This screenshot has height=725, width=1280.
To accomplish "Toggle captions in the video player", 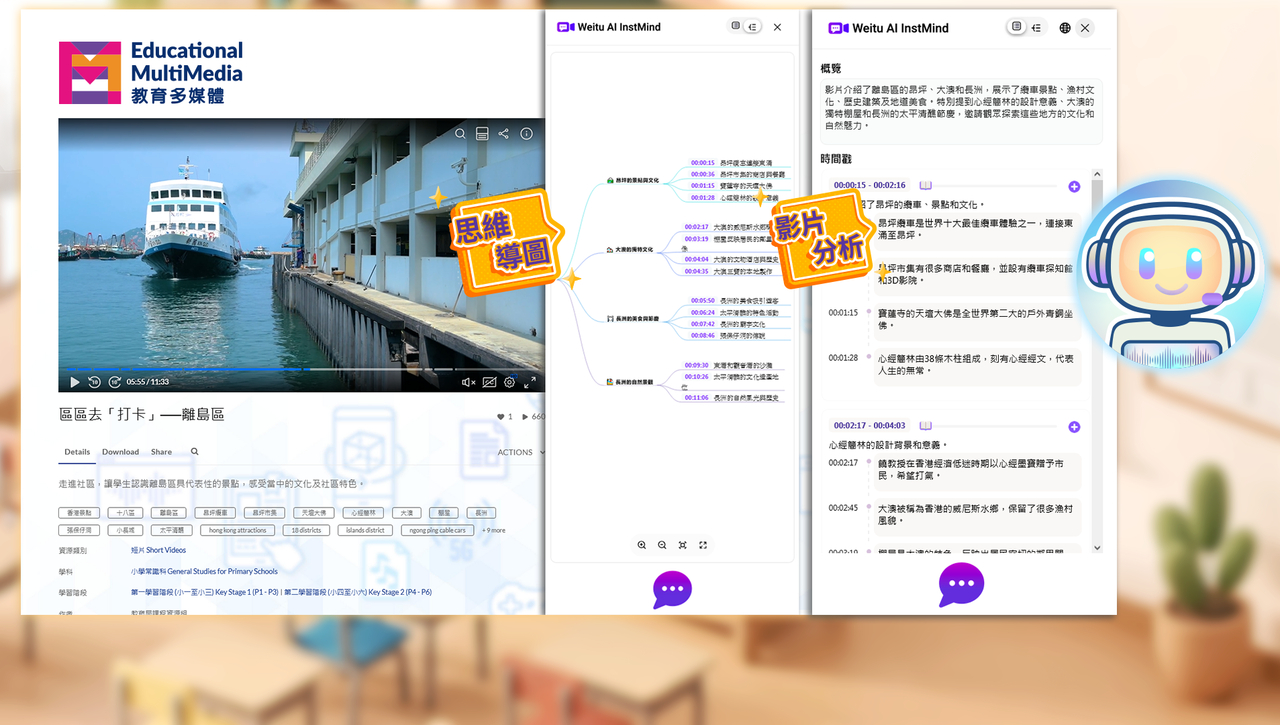I will [x=489, y=382].
